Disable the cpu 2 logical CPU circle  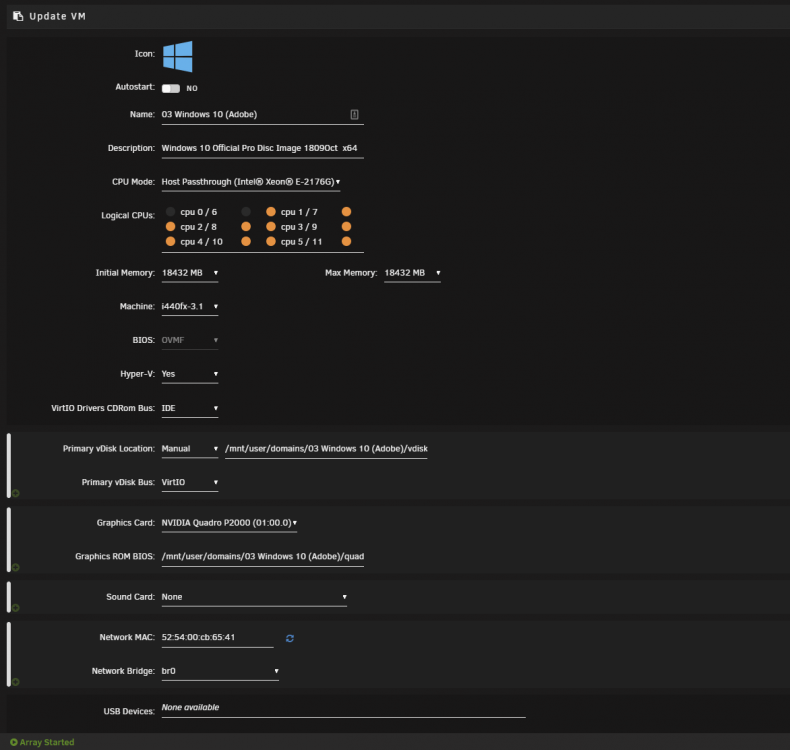tap(170, 227)
